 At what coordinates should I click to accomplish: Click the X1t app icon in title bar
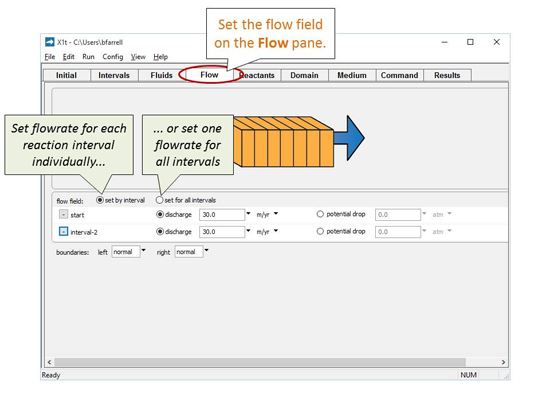50,42
